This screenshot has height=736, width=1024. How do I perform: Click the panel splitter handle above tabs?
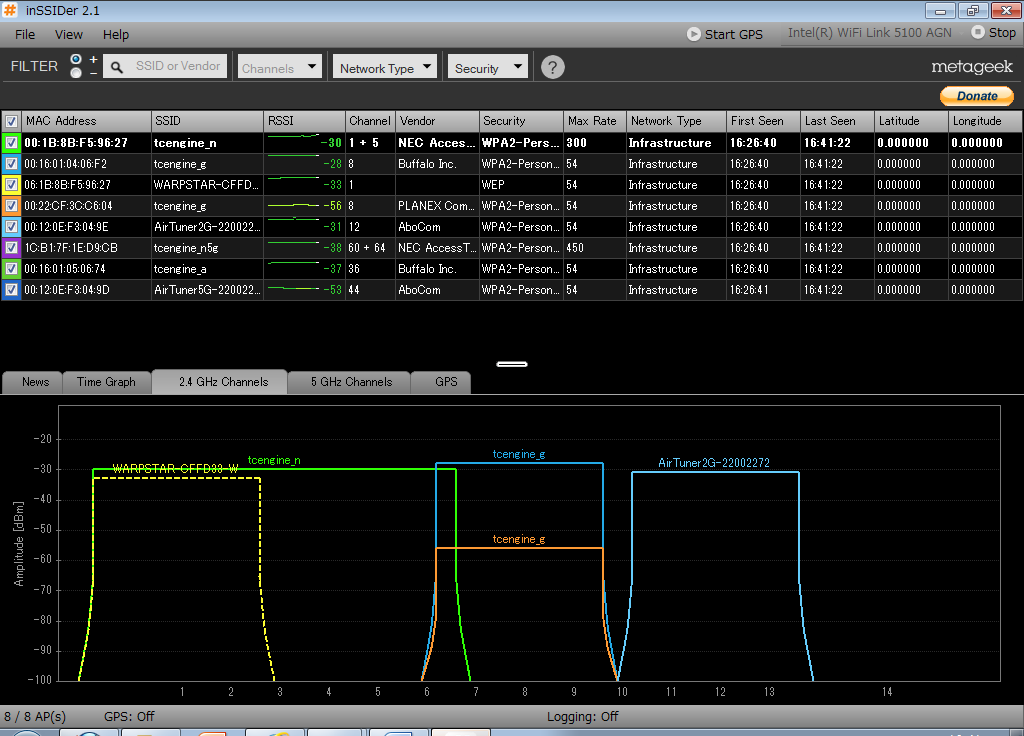pyautogui.click(x=512, y=364)
